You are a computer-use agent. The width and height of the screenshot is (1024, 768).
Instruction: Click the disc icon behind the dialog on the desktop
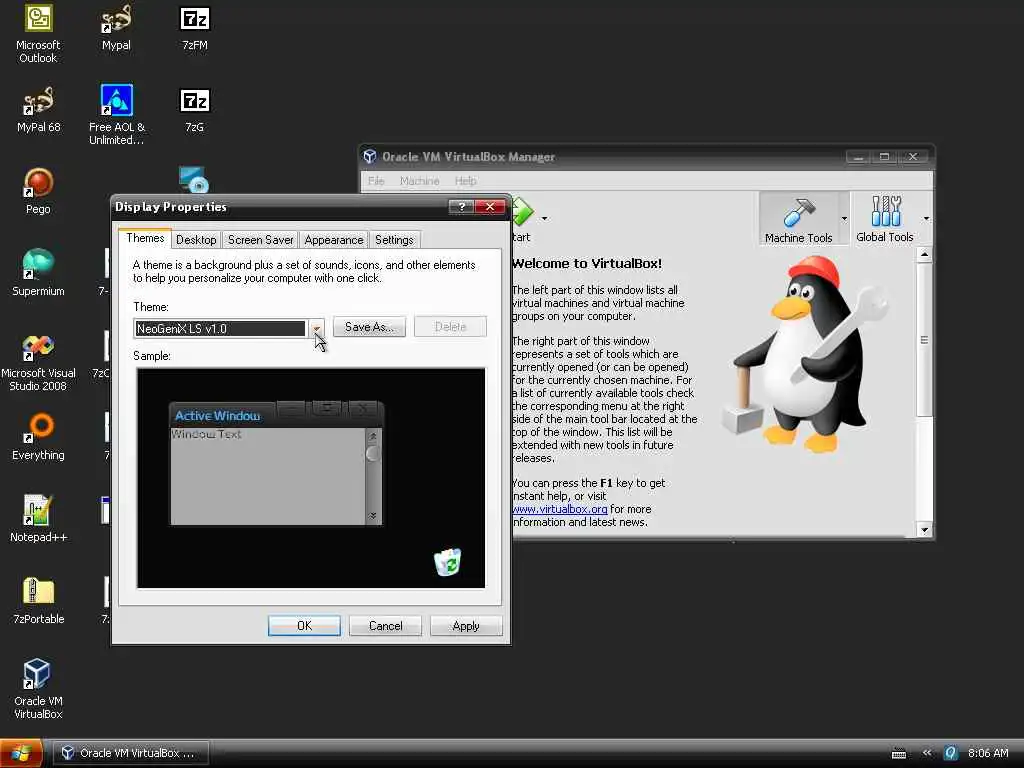(x=194, y=180)
